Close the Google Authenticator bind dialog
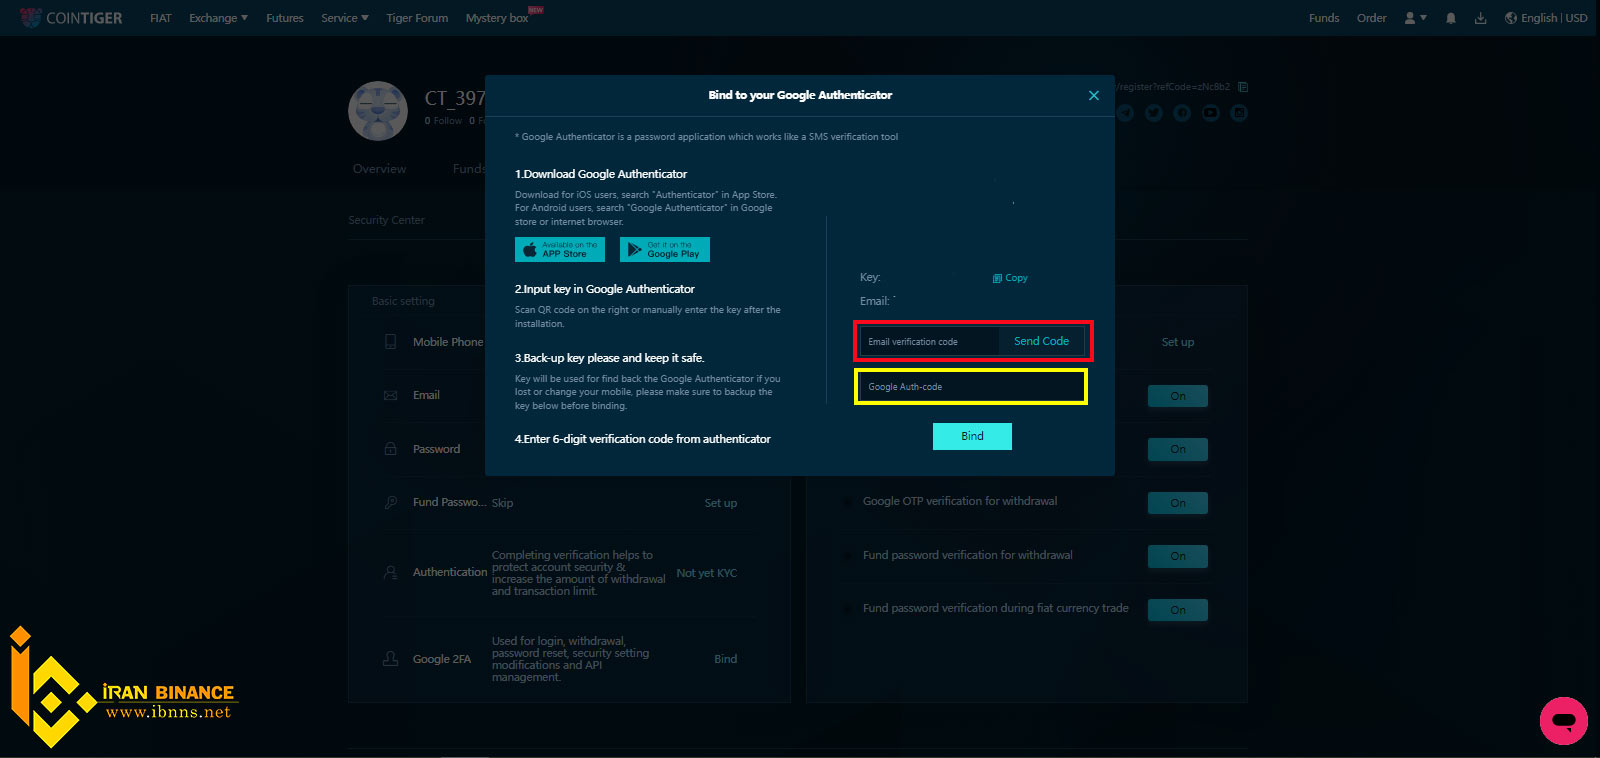This screenshot has height=758, width=1600. (1094, 95)
